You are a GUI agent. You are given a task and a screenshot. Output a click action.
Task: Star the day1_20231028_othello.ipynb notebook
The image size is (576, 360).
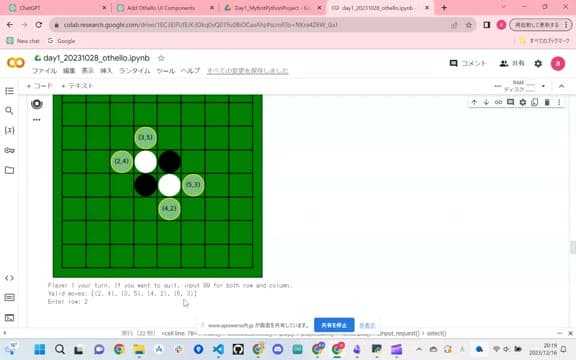point(161,58)
